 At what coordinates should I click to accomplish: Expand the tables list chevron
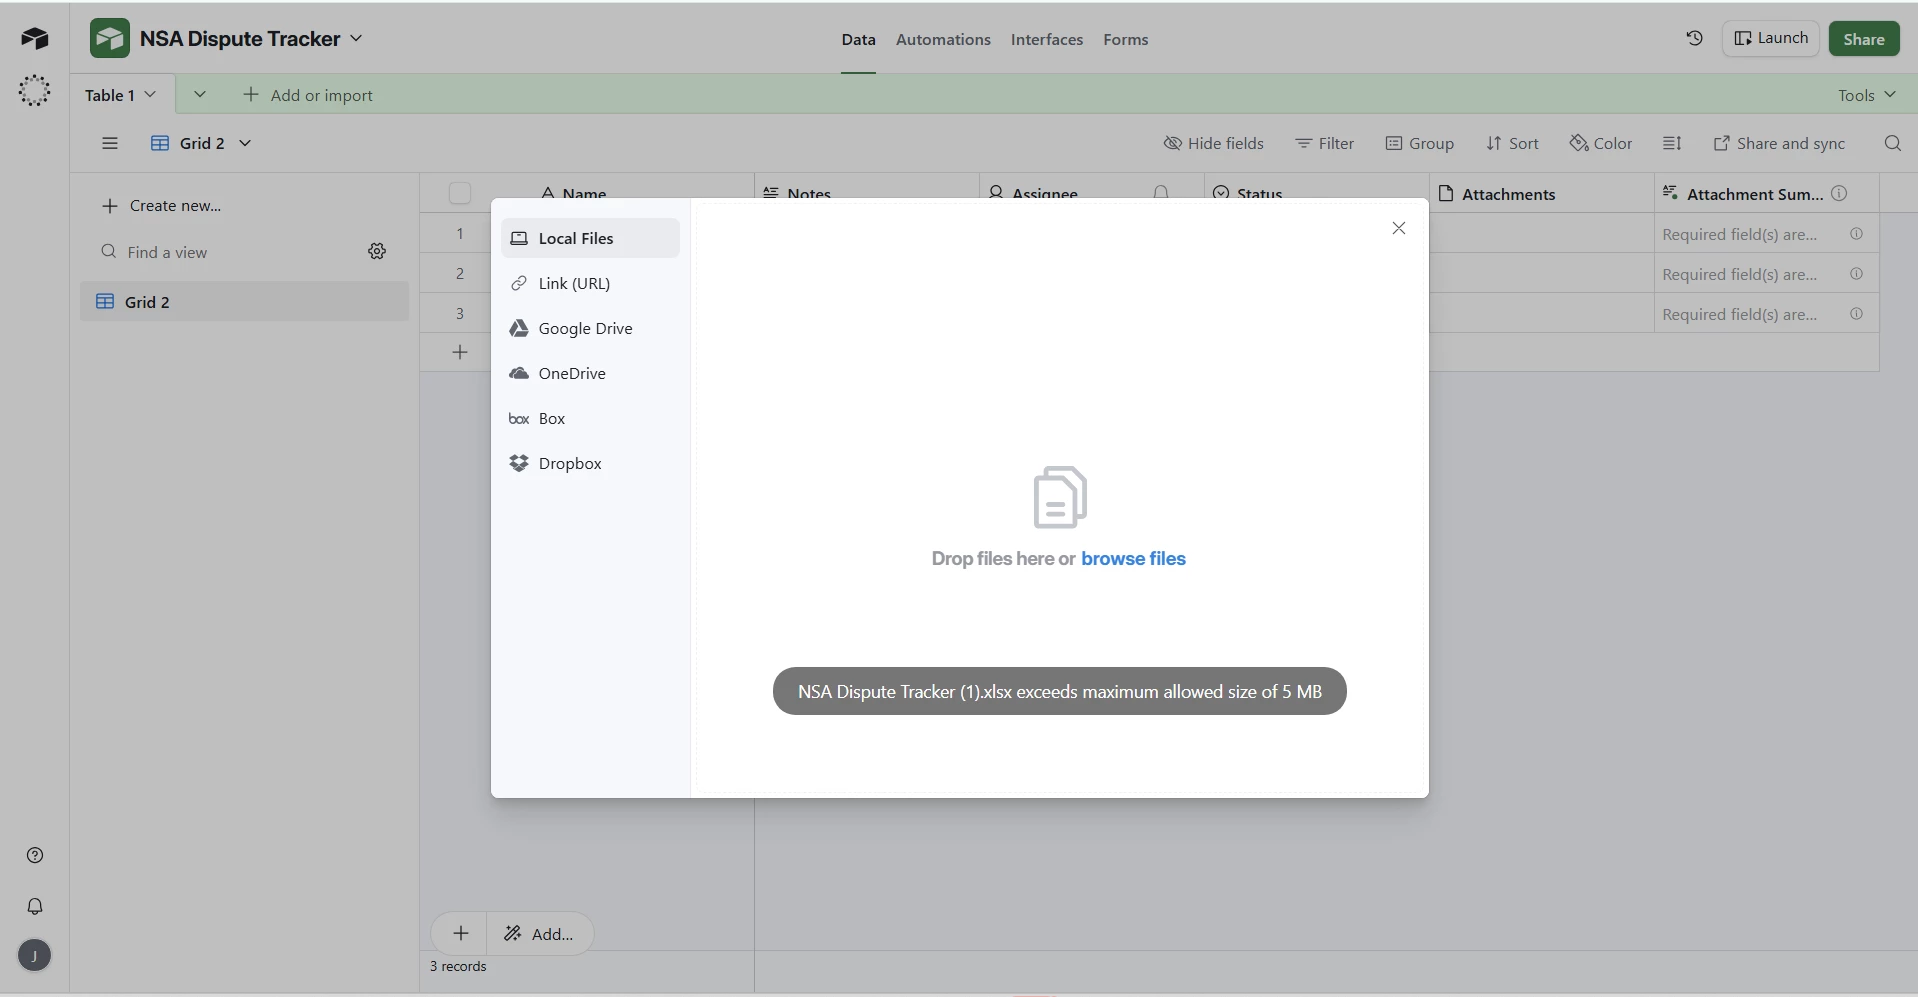click(200, 94)
